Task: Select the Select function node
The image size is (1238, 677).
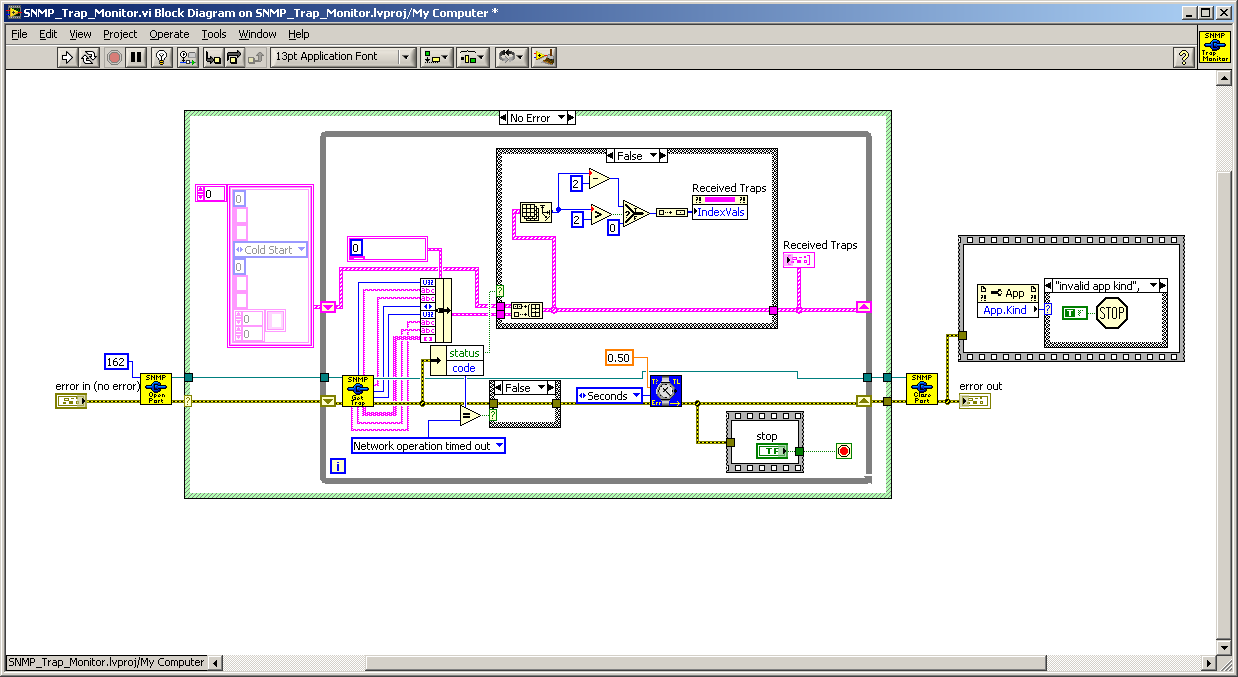Action: [x=634, y=212]
